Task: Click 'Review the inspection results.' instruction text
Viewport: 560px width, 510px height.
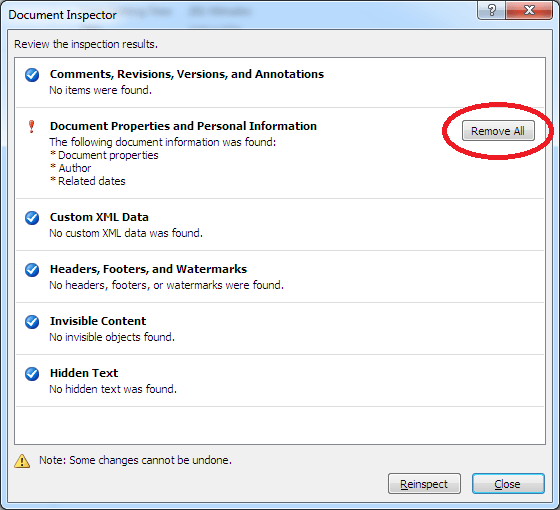Action: 86,44
